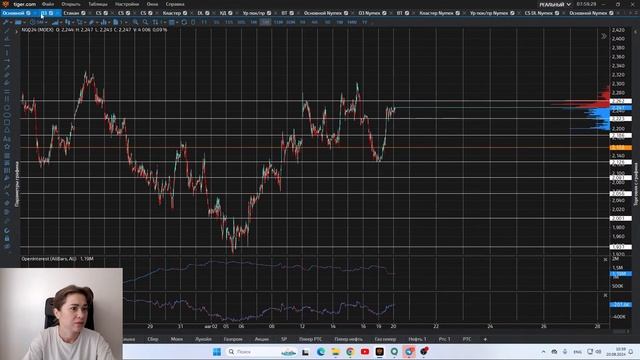
Task: Close the Стакан tab
Action: click(x=89, y=13)
